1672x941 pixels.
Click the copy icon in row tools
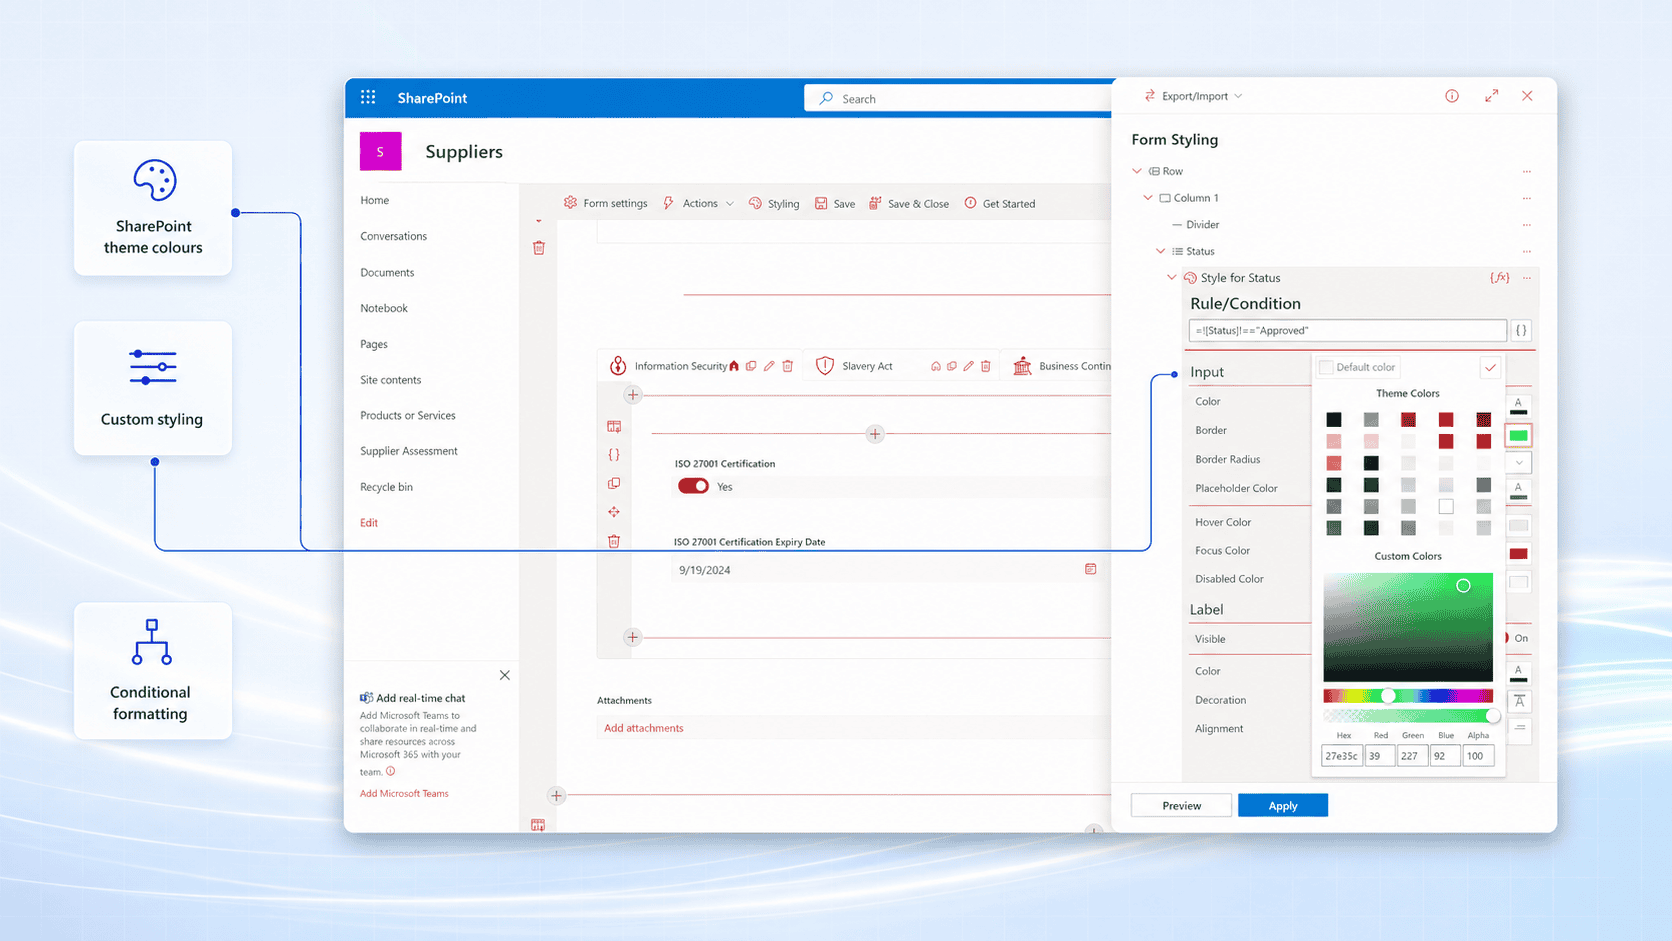click(614, 484)
